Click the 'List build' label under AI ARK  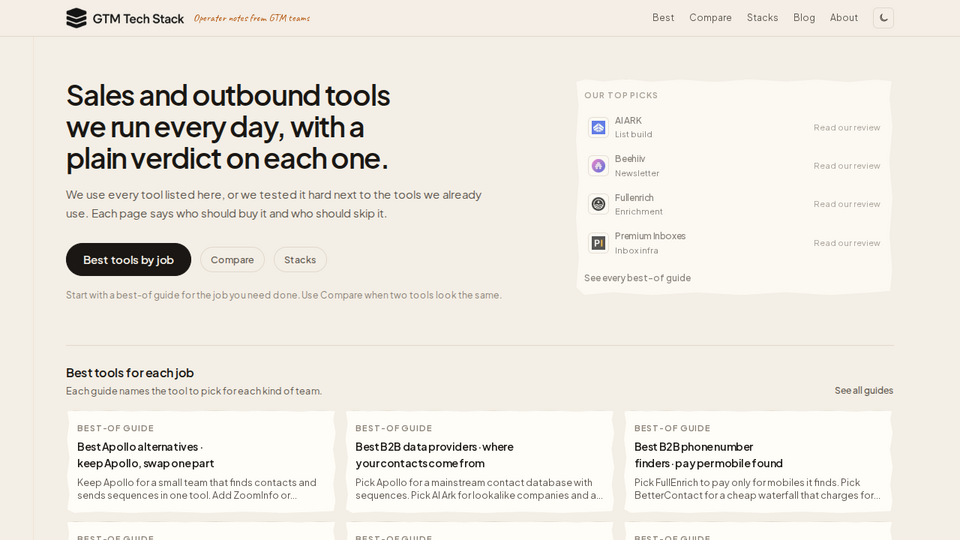[634, 134]
